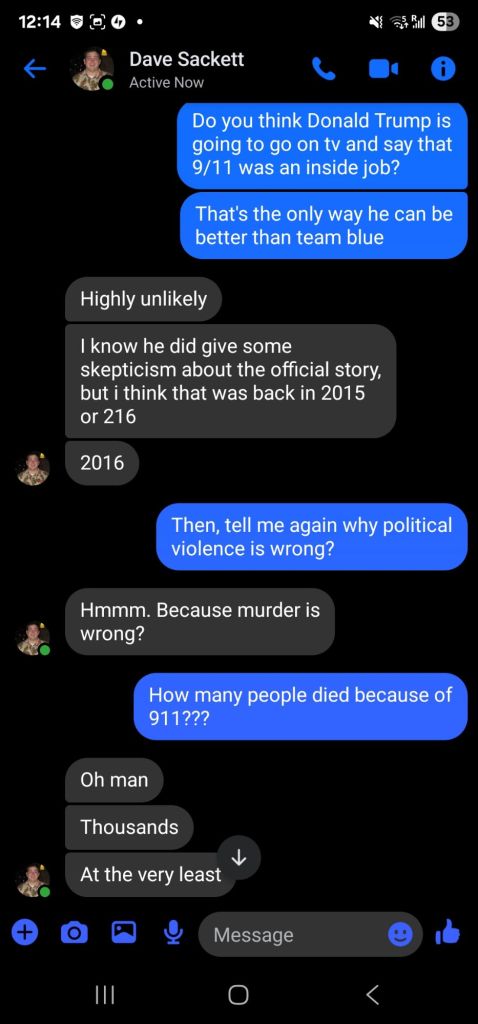This screenshot has height=1024, width=478.
Task: Tap the back arrow to leave chat
Action: coord(34,69)
